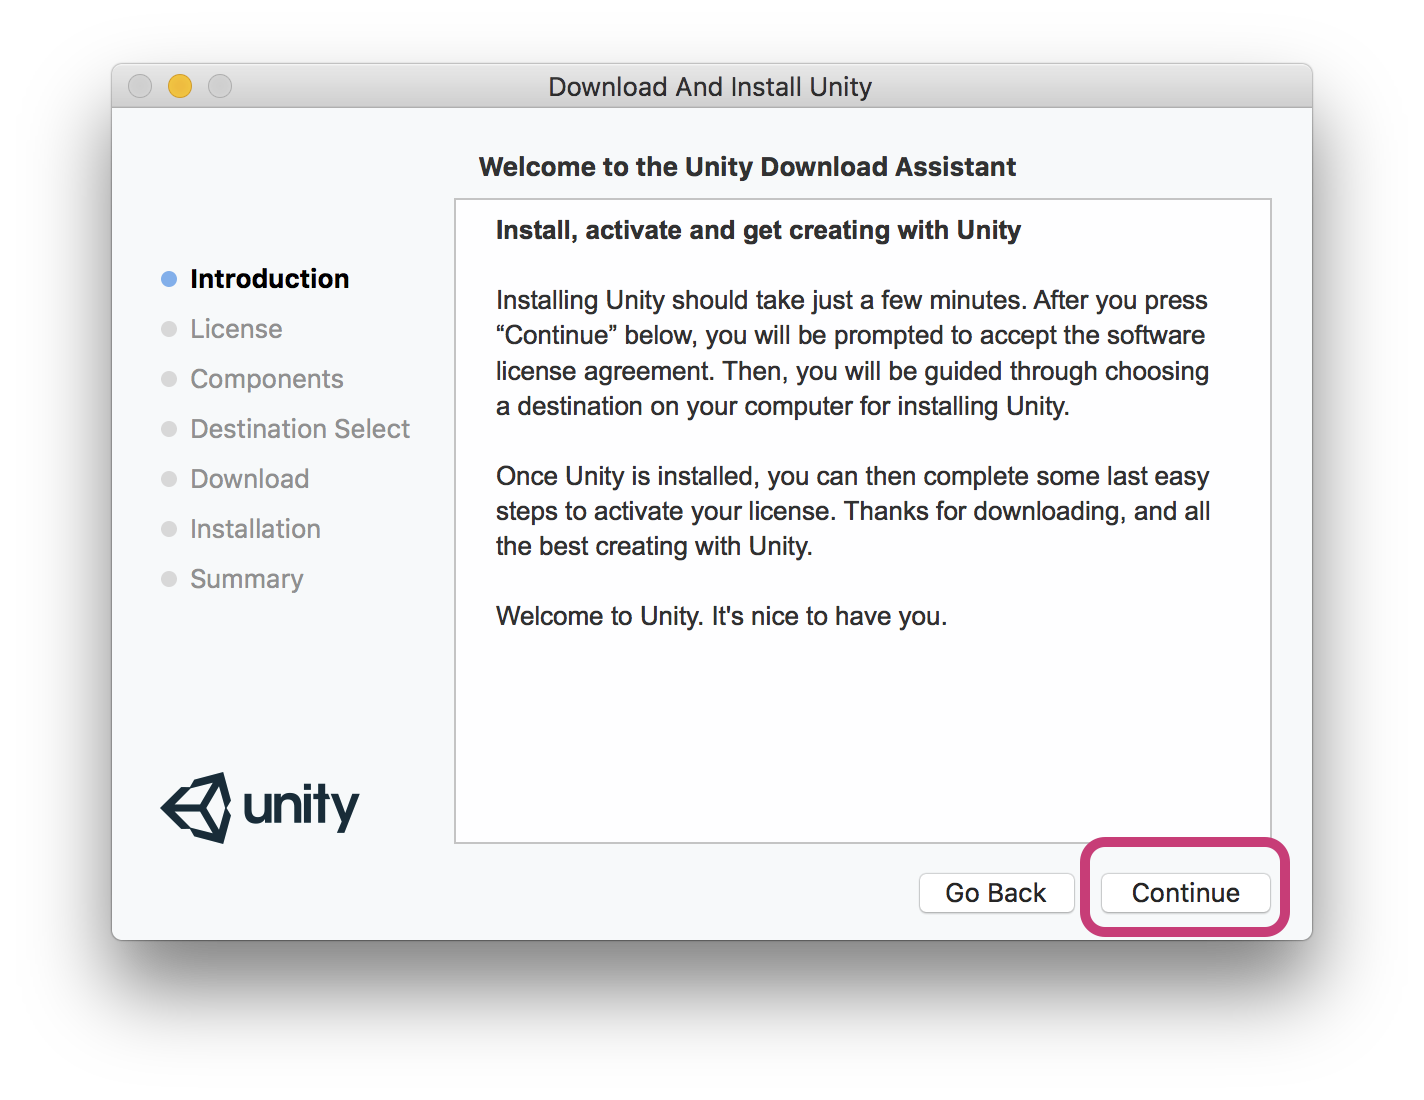Select the Introduction step in sidebar
This screenshot has height=1100, width=1424.
pos(269,278)
